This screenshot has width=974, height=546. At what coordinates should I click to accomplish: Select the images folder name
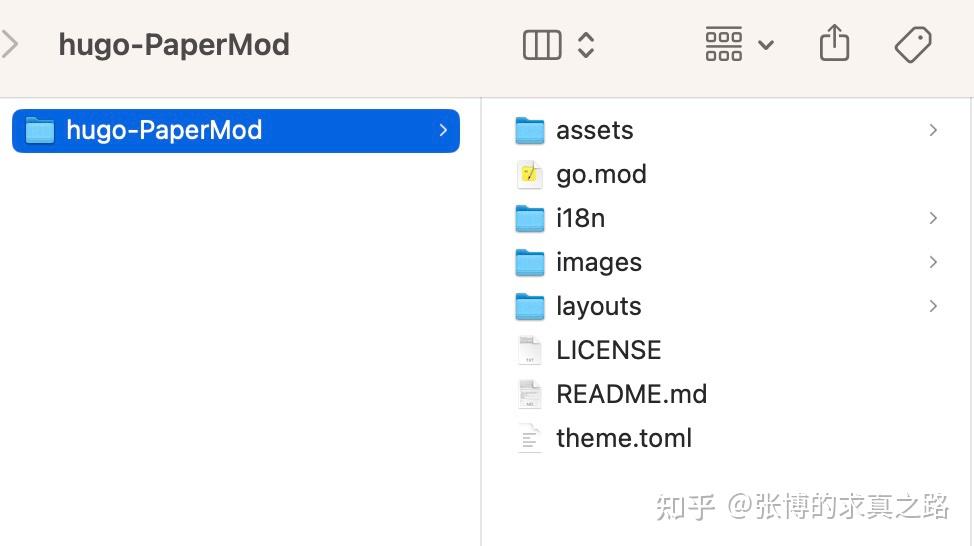(599, 262)
